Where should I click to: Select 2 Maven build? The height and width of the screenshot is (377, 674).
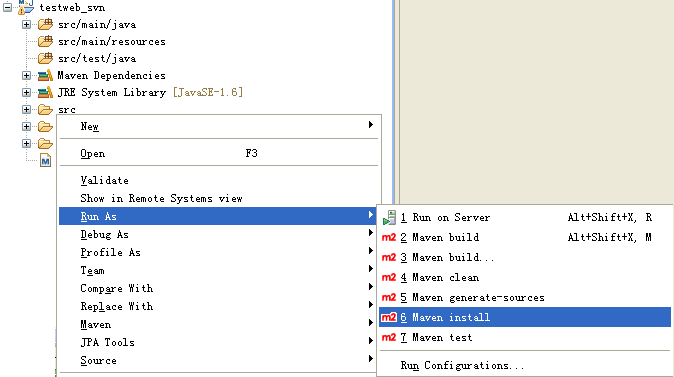click(x=525, y=237)
